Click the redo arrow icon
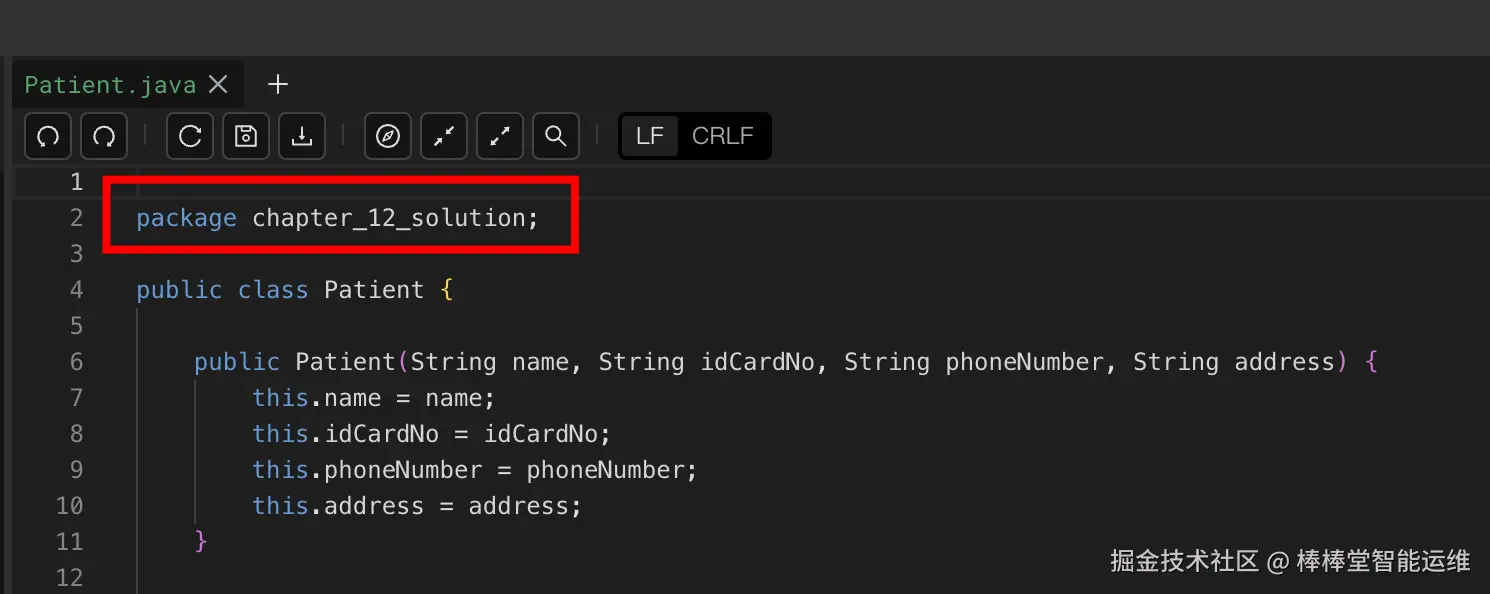The image size is (1490, 594). [x=103, y=136]
